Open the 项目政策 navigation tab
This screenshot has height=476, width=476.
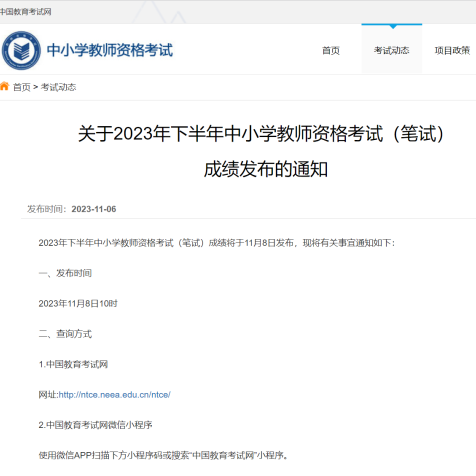(452, 51)
